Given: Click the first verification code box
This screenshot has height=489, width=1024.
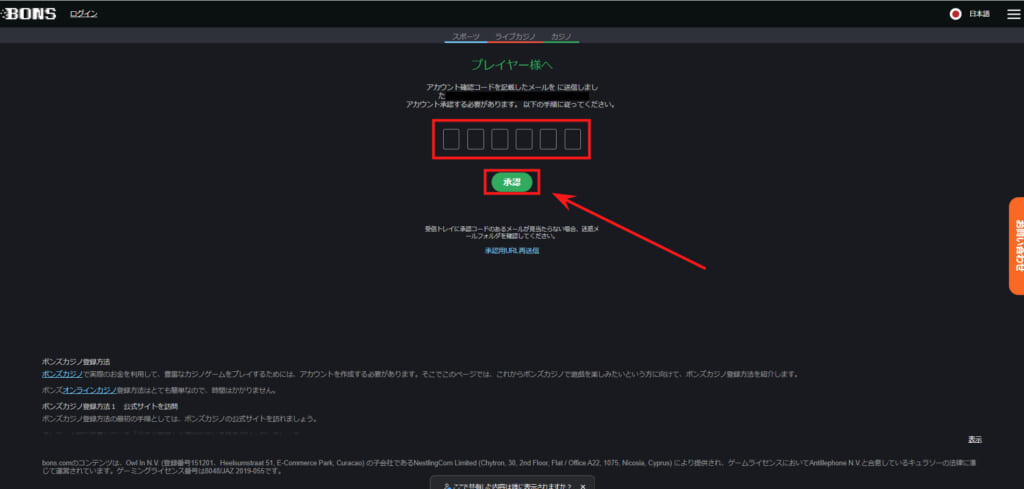Looking at the screenshot, I should [451, 139].
